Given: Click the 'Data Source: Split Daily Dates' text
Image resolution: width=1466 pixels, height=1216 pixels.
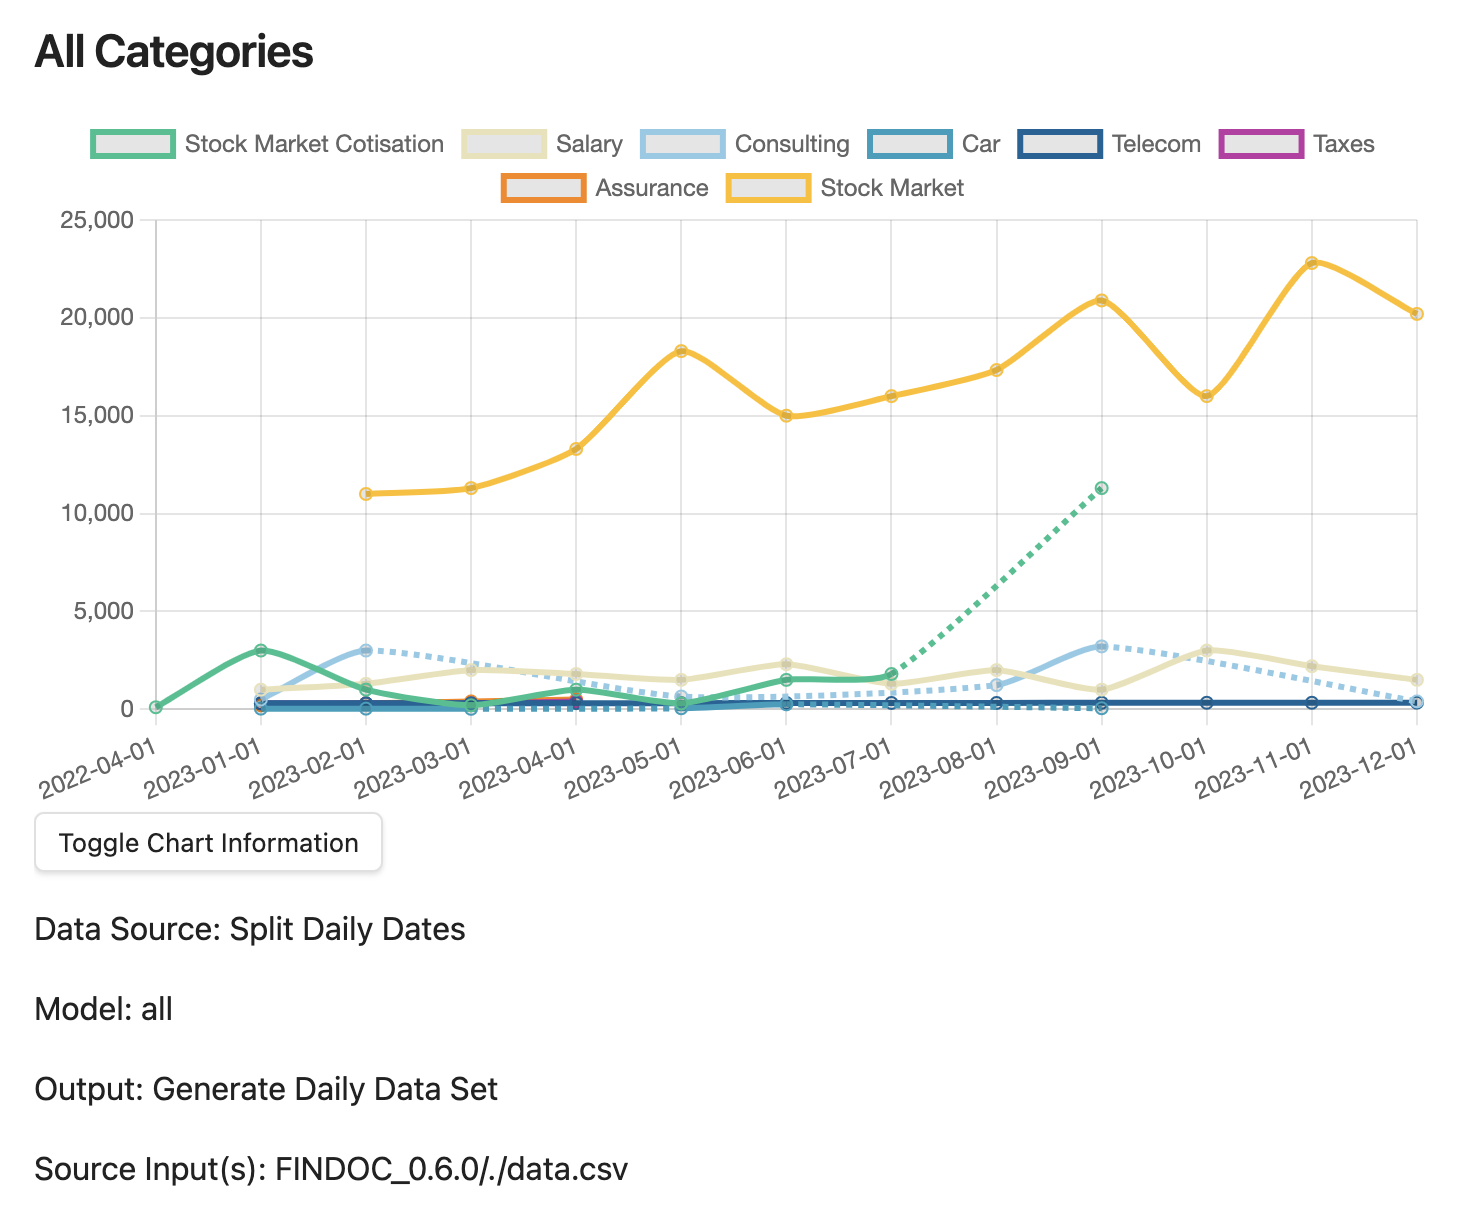Looking at the screenshot, I should pos(250,929).
